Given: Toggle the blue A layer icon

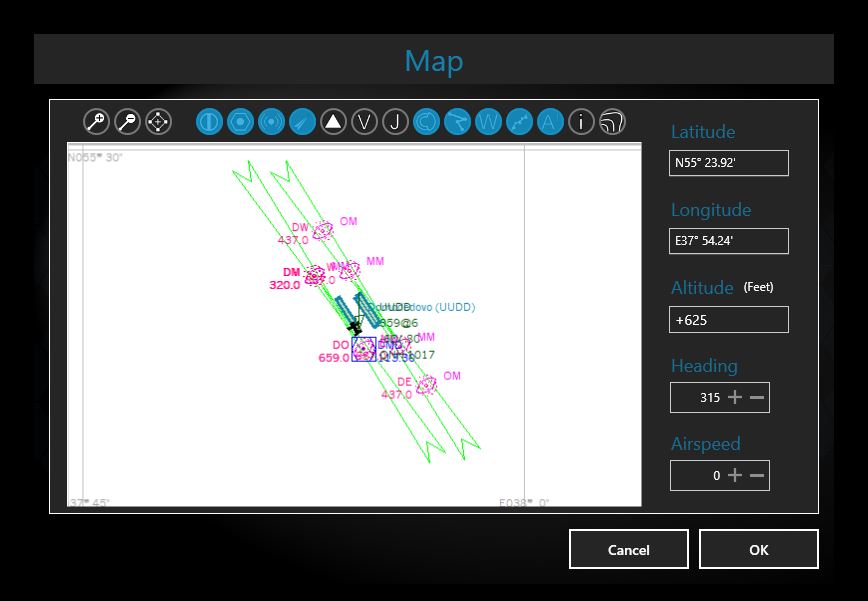Looking at the screenshot, I should [550, 122].
